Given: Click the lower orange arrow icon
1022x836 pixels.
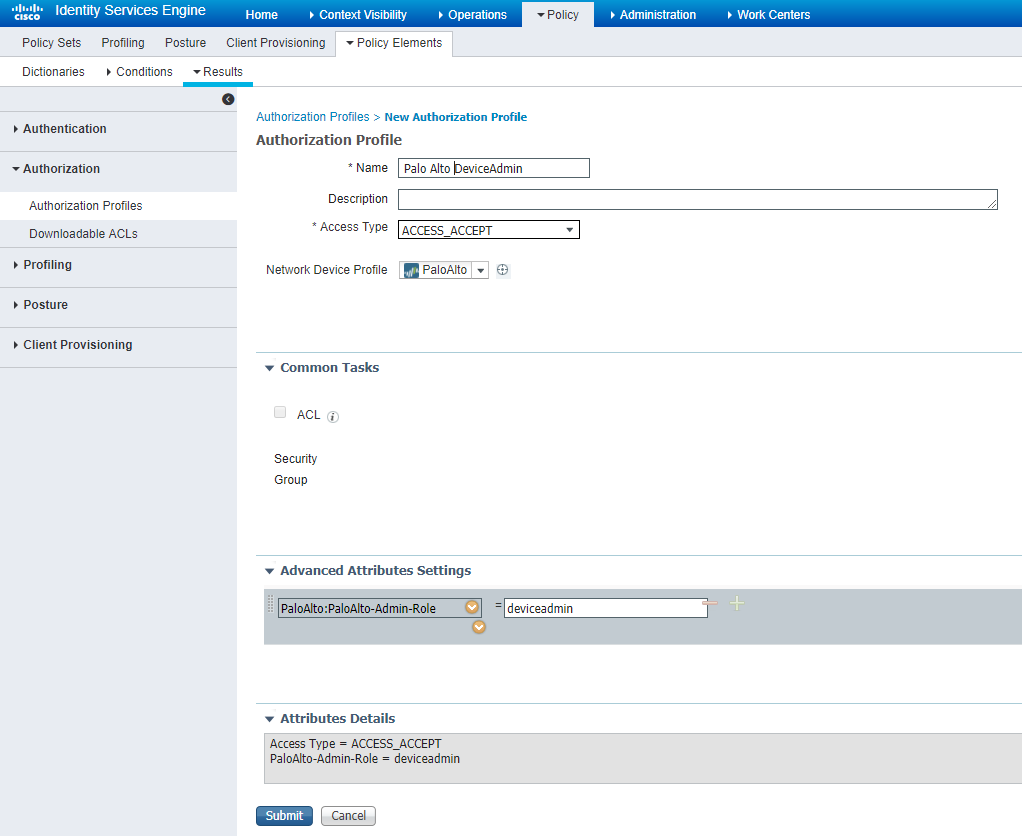Looking at the screenshot, I should point(479,627).
